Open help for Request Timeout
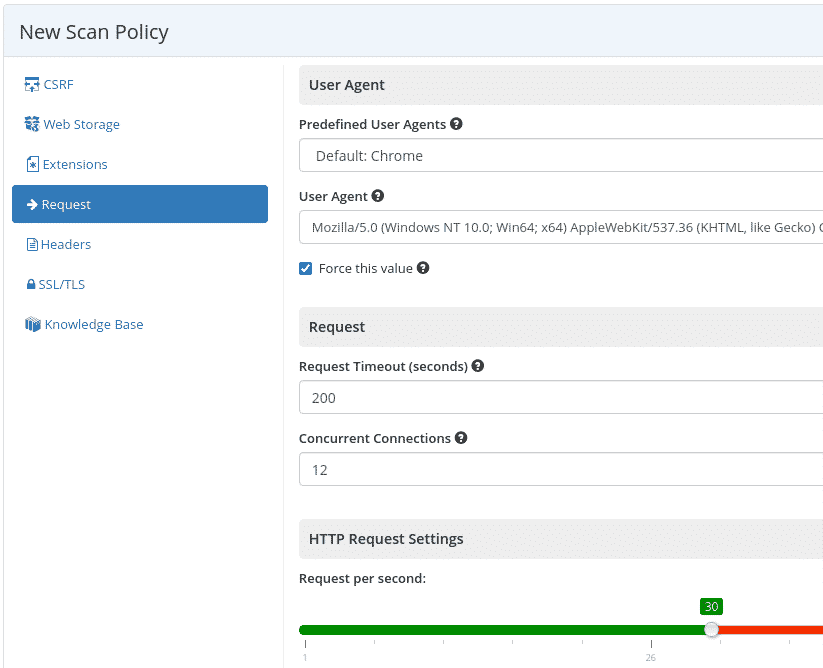This screenshot has width=823, height=668. 478,366
